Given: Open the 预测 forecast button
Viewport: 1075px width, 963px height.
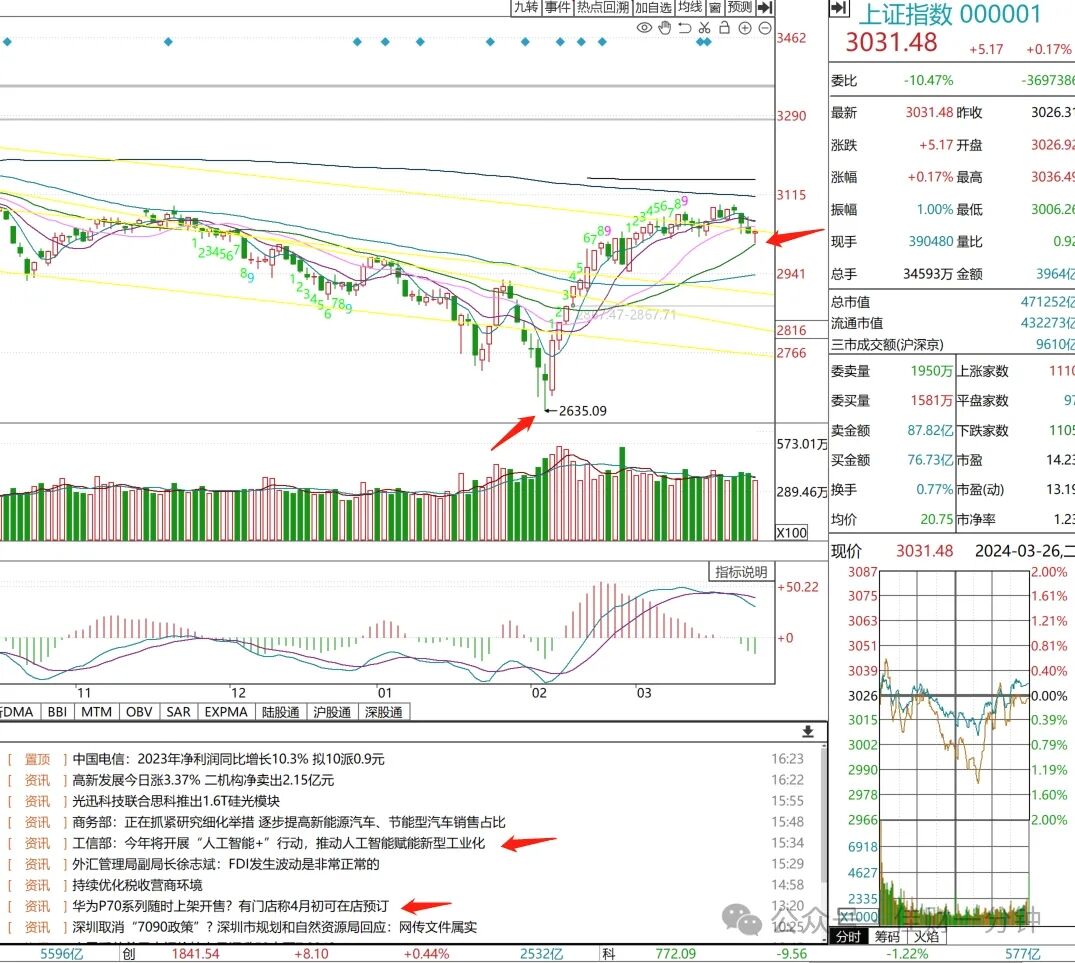Looking at the screenshot, I should pos(740,8).
